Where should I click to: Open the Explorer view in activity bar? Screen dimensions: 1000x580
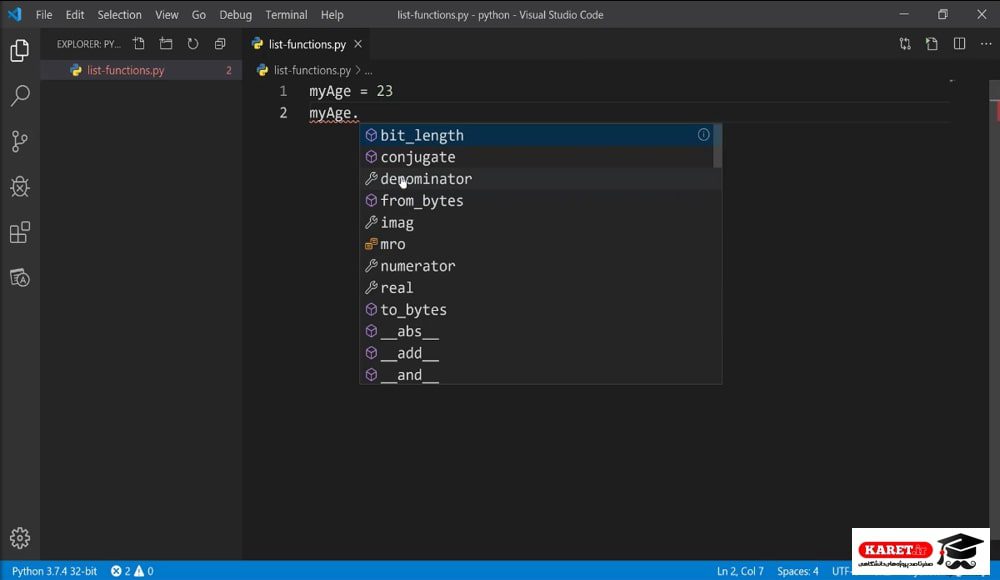point(20,50)
